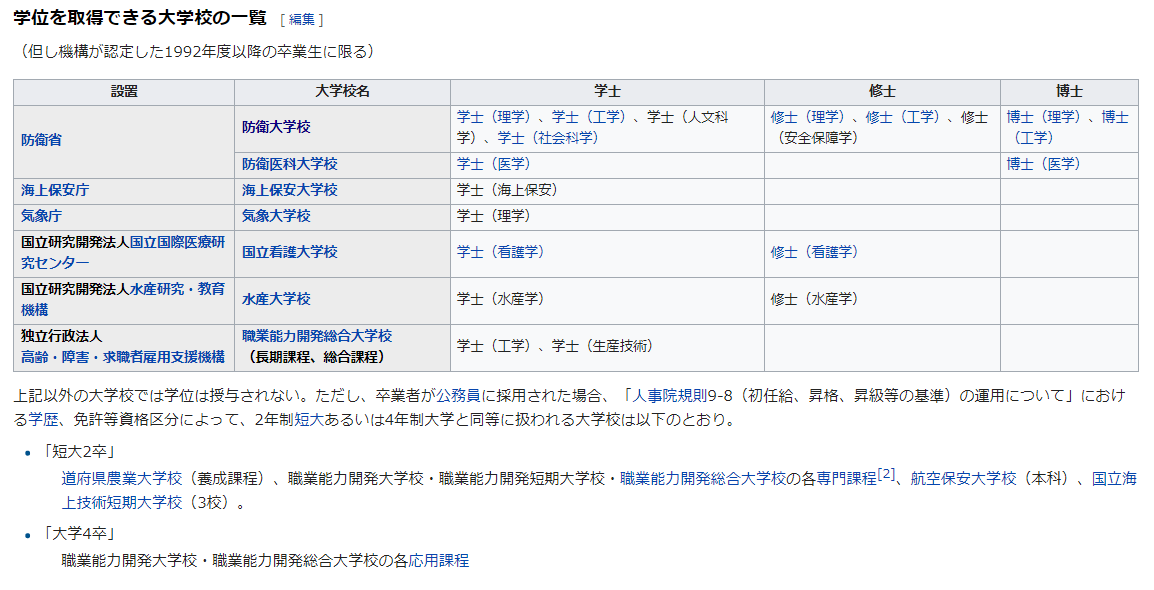Open the 修士（看護学） link
This screenshot has width=1154, height=590.
tap(814, 252)
